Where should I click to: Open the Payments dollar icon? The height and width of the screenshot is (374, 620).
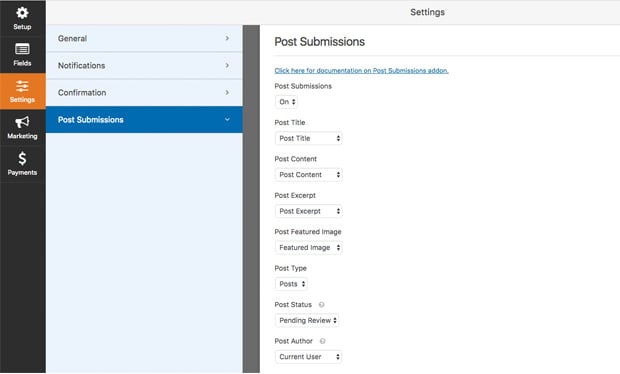[x=22, y=158]
